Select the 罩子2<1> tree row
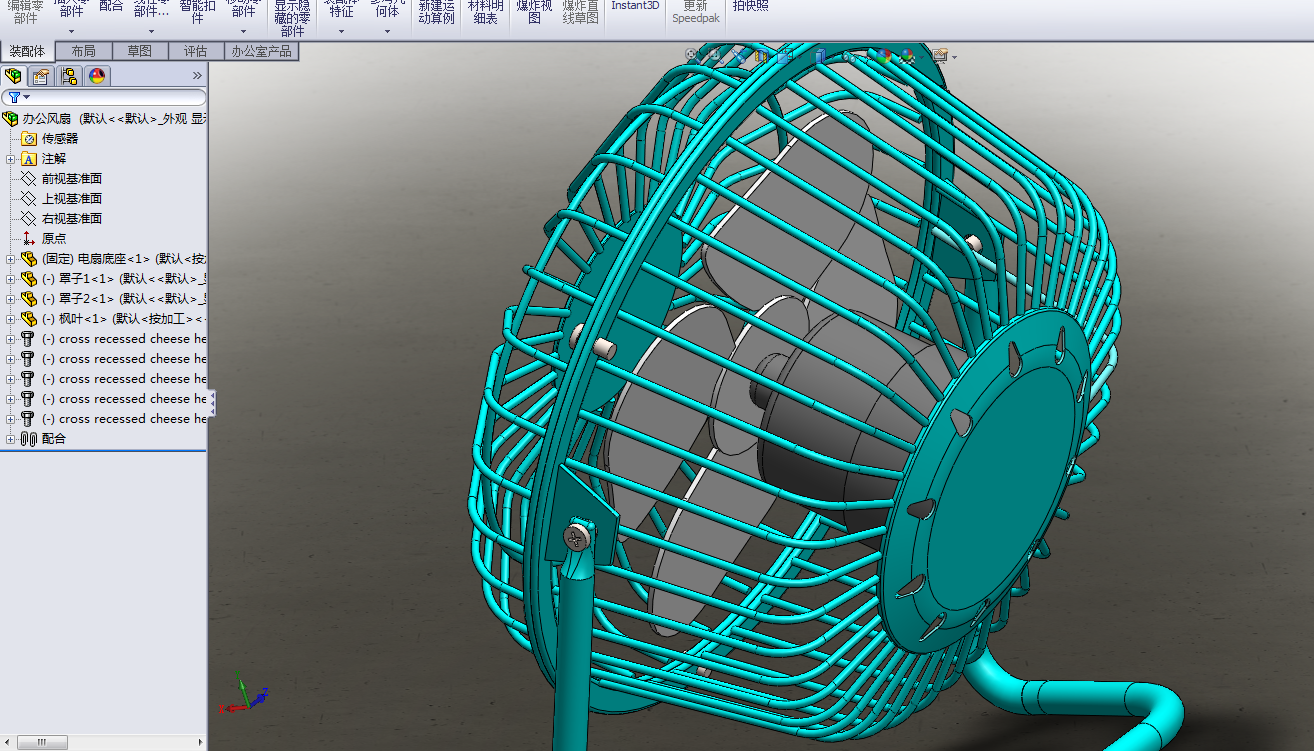The width and height of the screenshot is (1314, 751). point(104,299)
